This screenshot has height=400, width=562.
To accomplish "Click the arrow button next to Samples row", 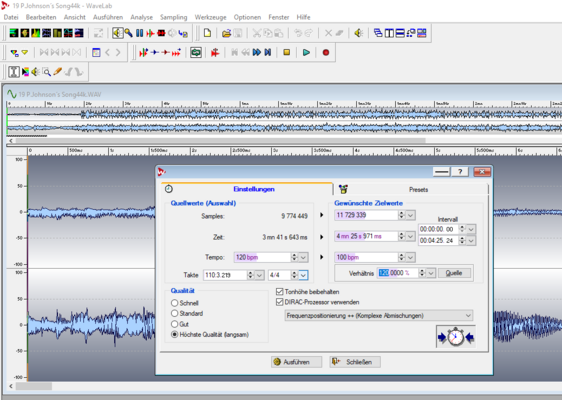I will [322, 215].
